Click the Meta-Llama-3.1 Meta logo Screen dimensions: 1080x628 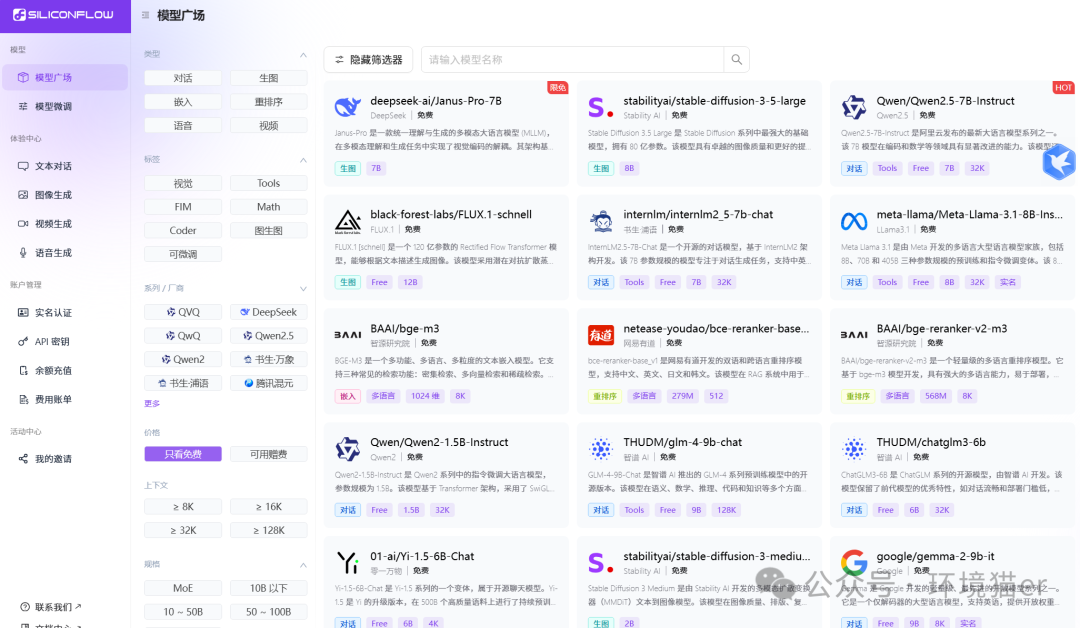point(854,222)
